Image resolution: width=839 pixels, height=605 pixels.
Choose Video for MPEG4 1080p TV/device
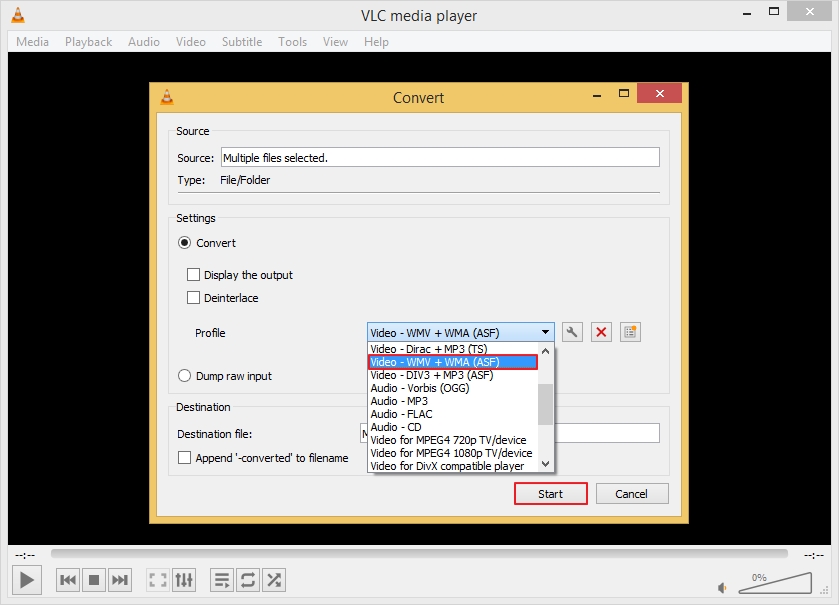453,453
